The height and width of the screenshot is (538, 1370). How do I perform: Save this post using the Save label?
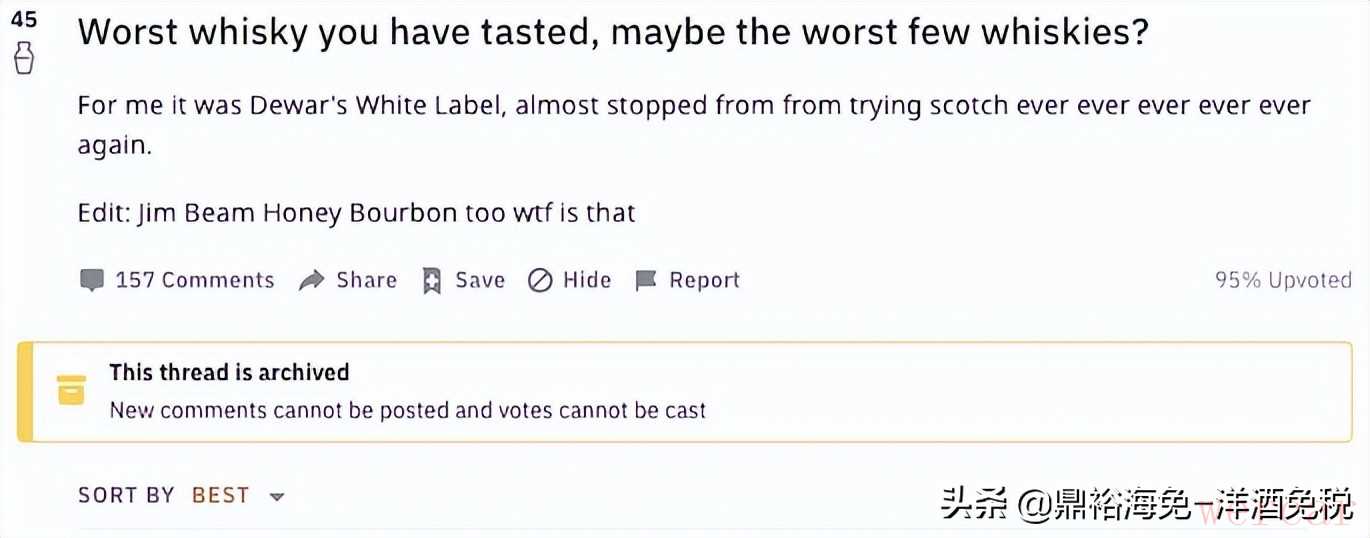pyautogui.click(x=480, y=280)
